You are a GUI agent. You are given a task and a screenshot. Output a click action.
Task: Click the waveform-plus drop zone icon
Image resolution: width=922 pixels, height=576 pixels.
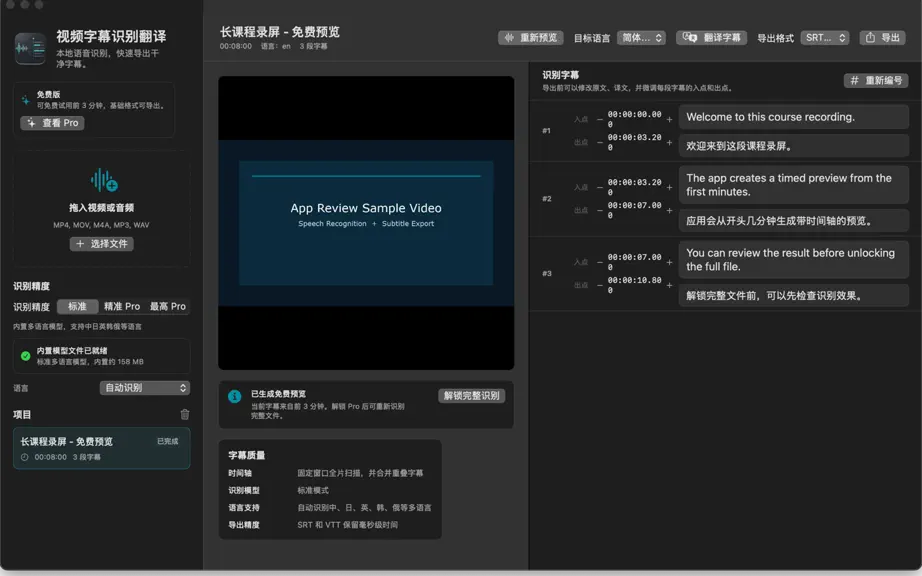(x=104, y=180)
